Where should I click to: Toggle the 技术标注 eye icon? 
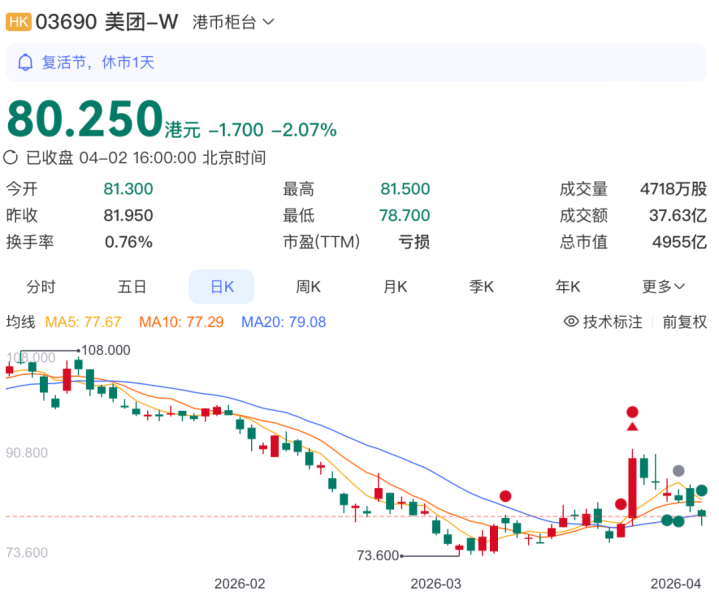(x=571, y=322)
